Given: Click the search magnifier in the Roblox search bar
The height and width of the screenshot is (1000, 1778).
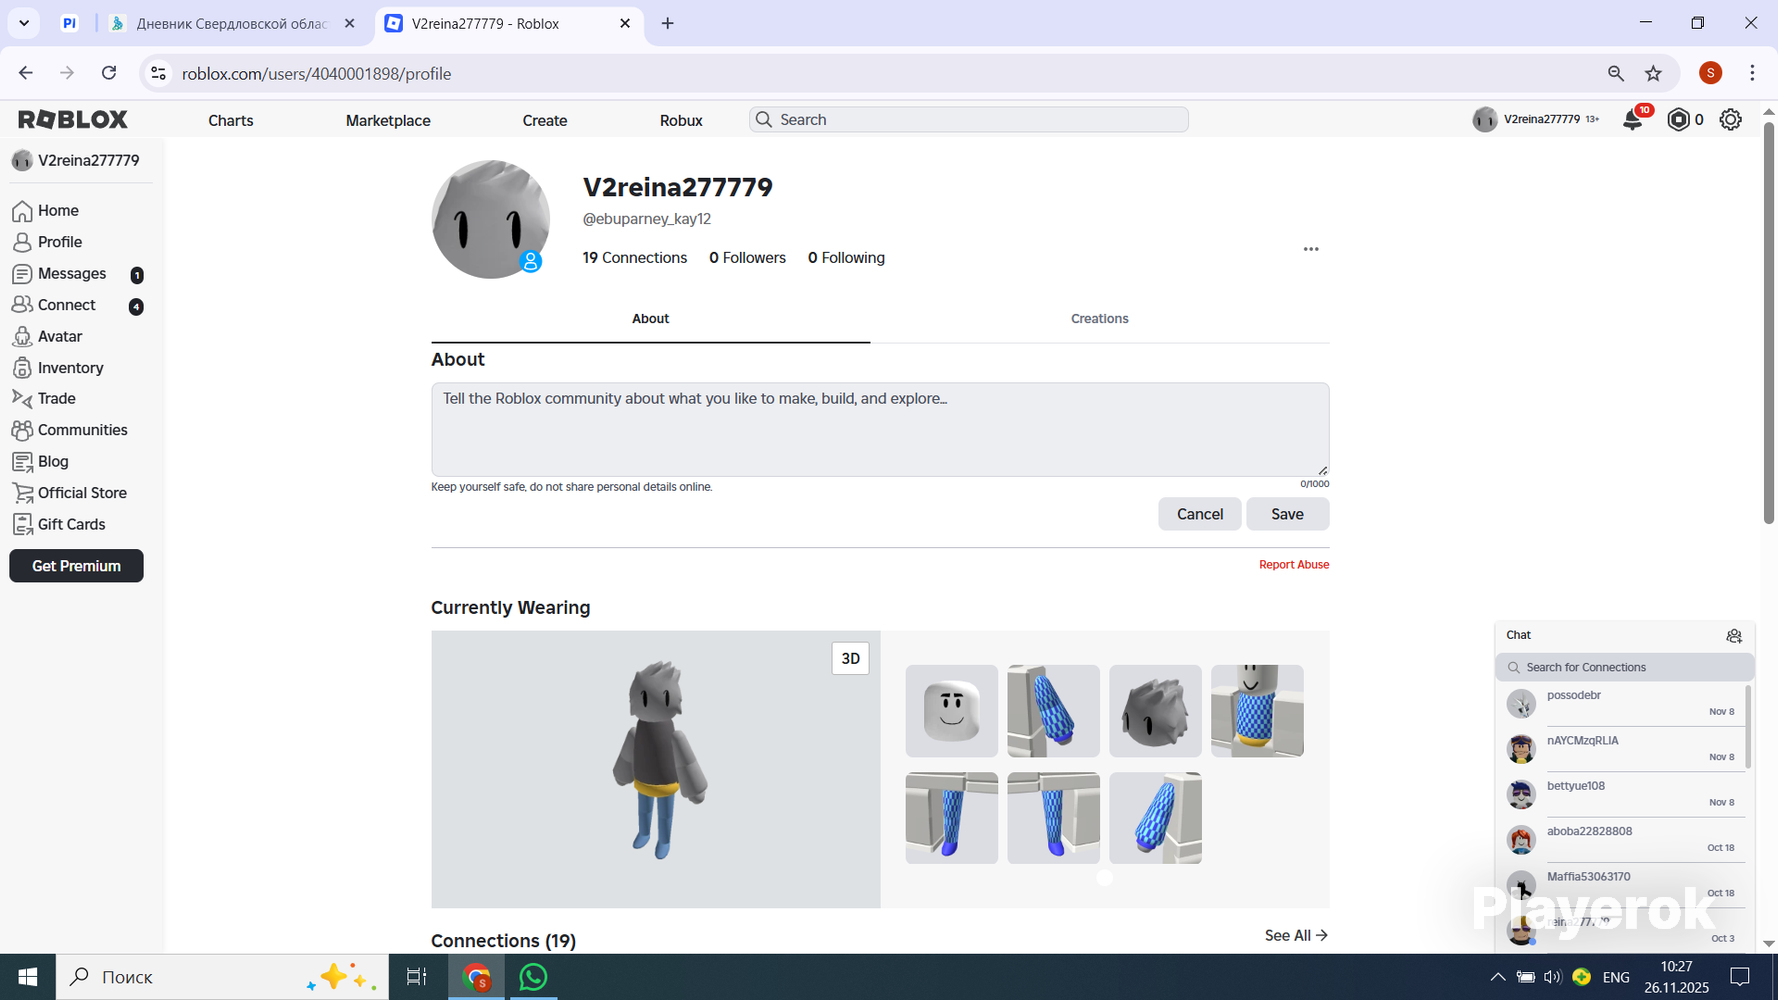Looking at the screenshot, I should pyautogui.click(x=764, y=120).
